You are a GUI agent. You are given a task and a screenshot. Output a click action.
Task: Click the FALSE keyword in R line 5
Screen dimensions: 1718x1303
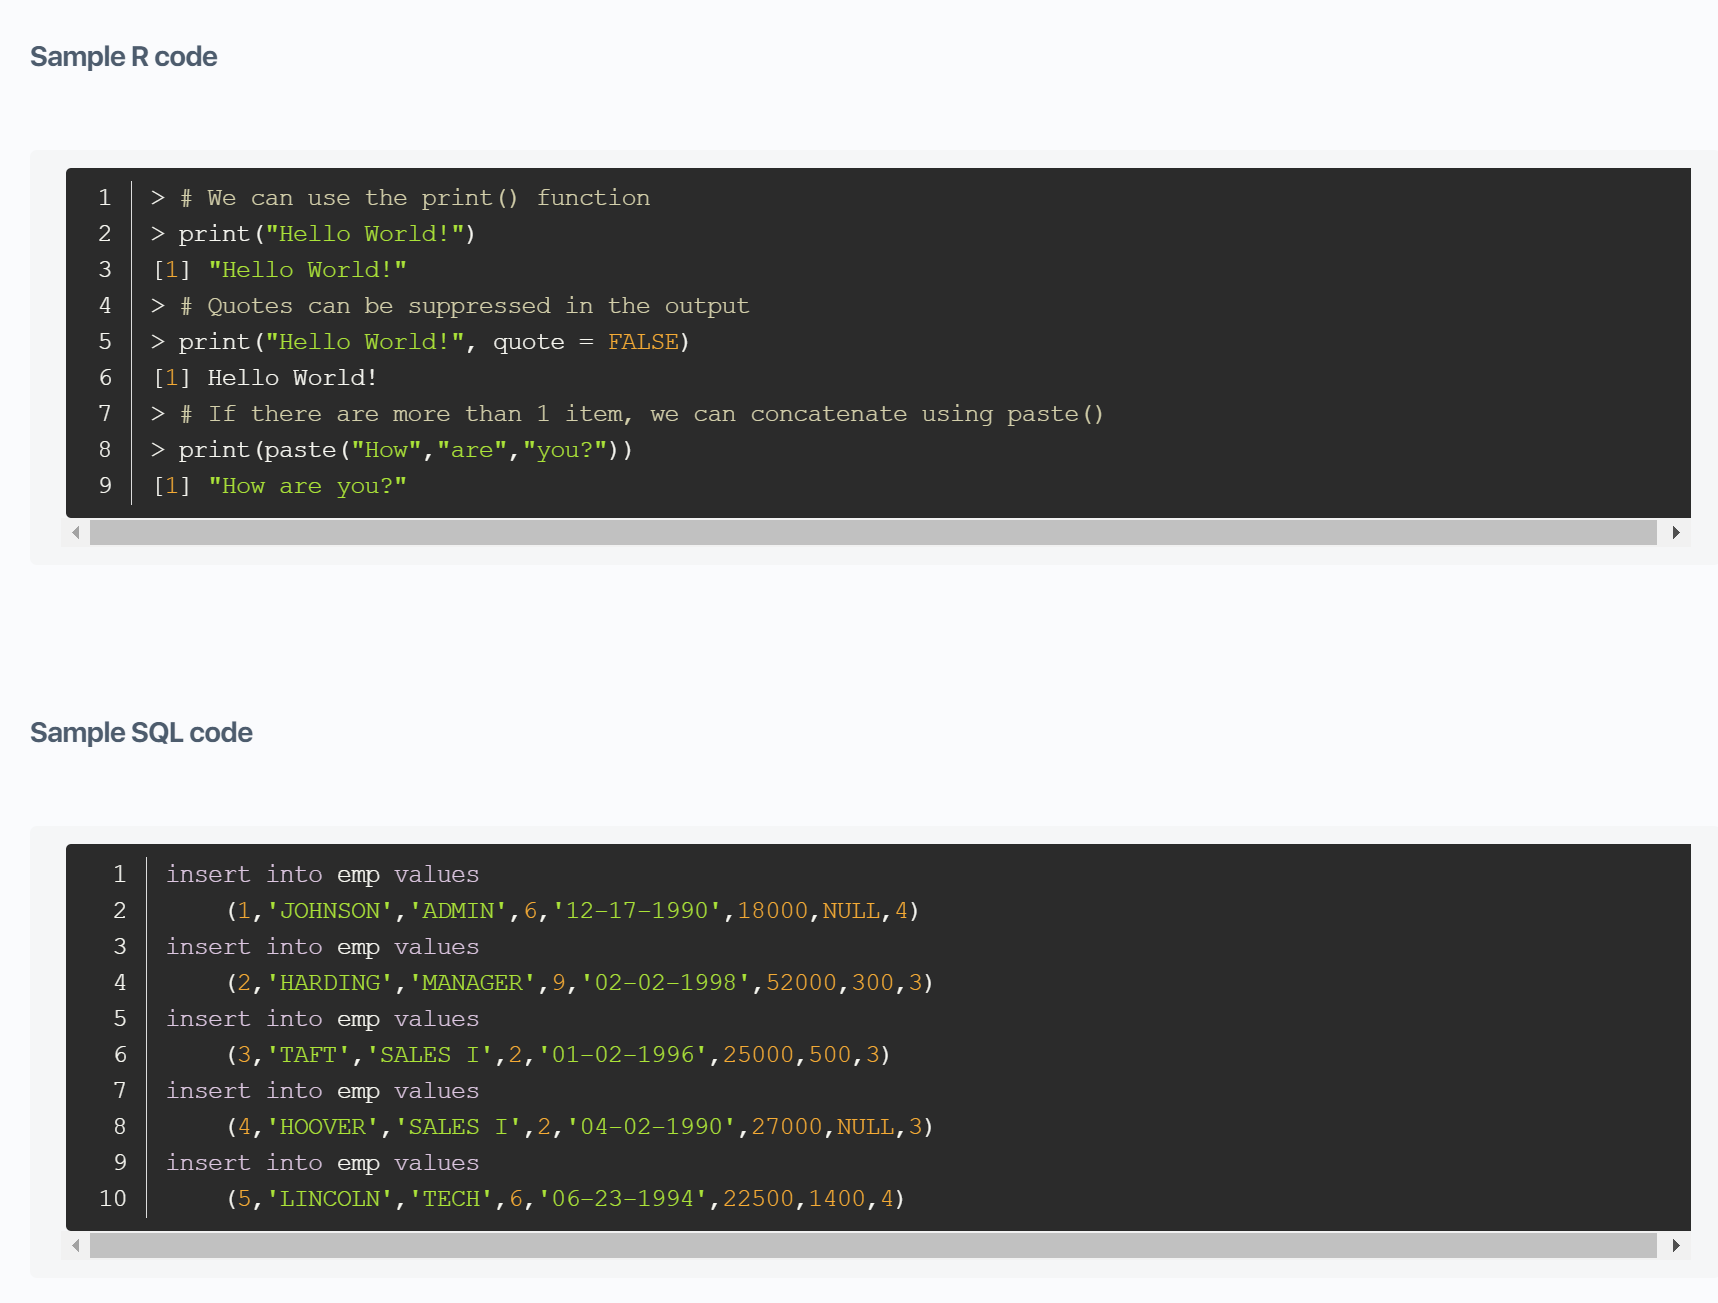(x=643, y=342)
